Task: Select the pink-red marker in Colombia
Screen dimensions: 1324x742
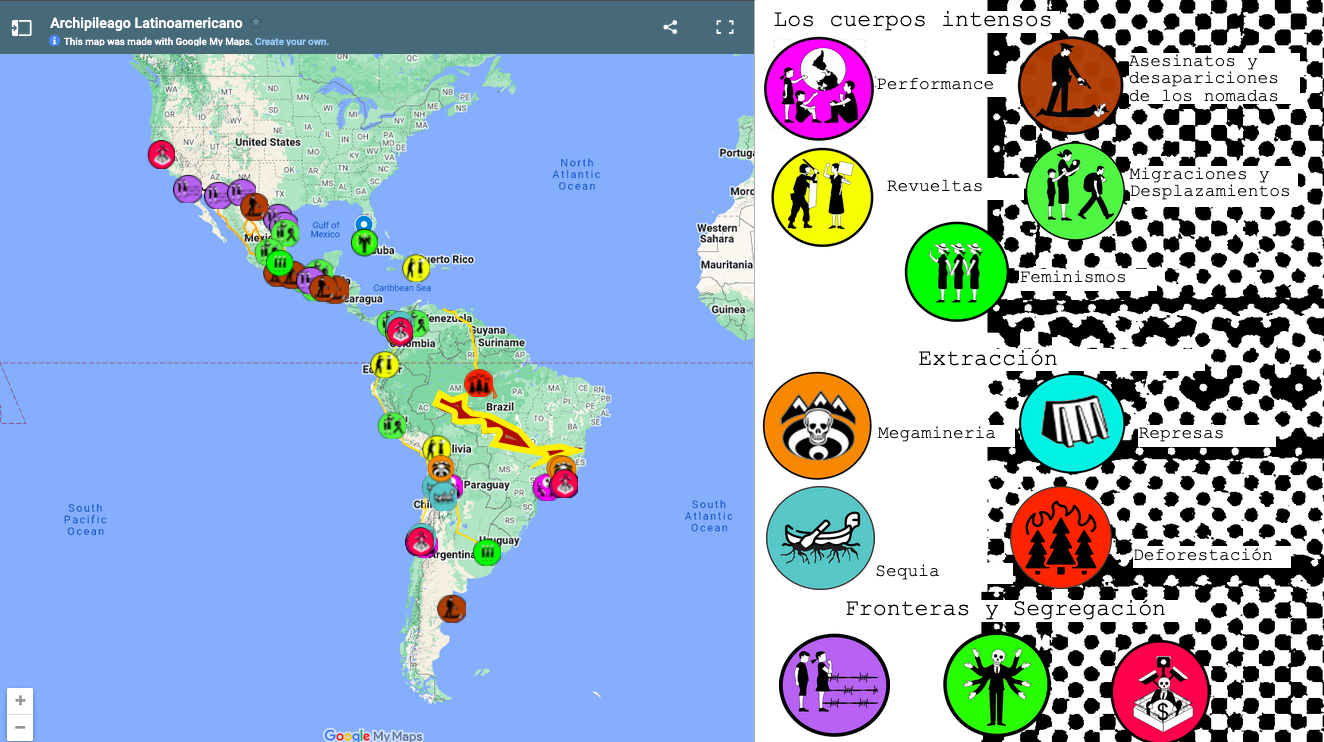Action: [x=400, y=330]
